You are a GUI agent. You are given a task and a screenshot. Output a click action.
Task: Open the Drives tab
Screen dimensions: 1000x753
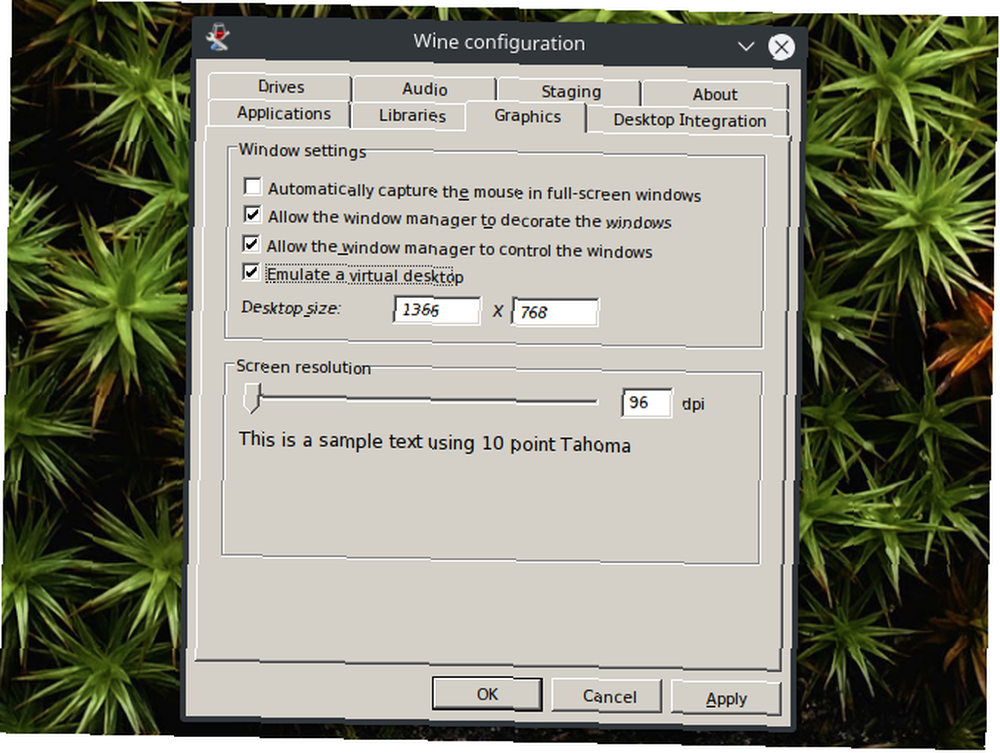tap(281, 87)
